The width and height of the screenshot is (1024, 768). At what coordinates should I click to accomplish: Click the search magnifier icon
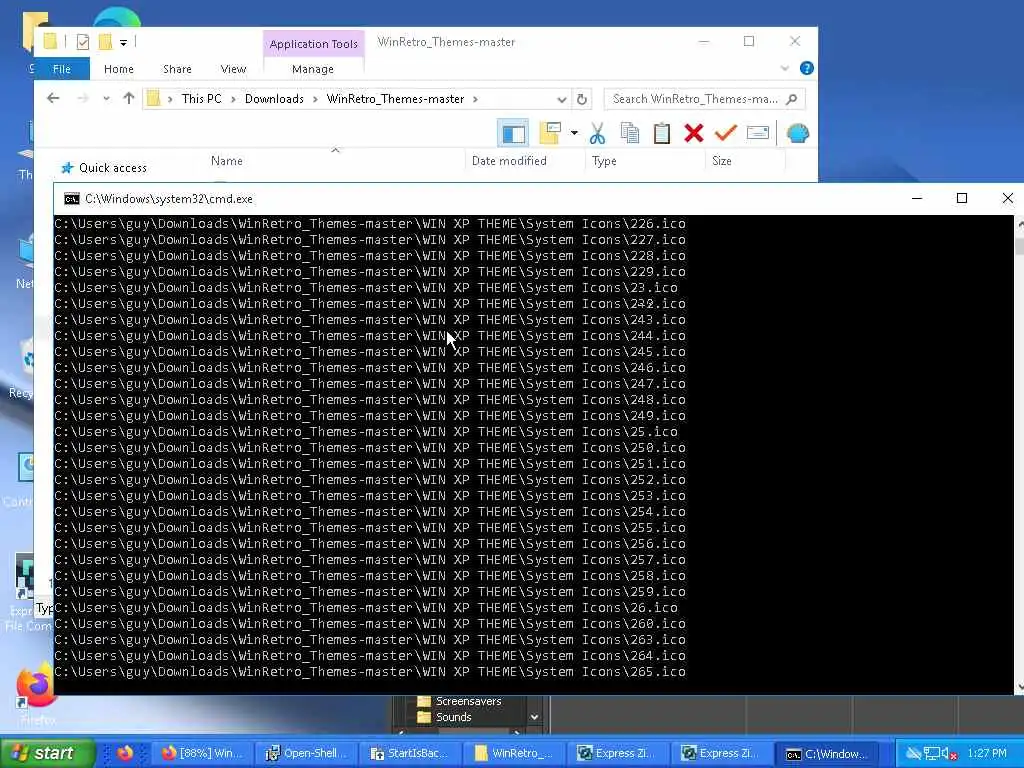[792, 99]
